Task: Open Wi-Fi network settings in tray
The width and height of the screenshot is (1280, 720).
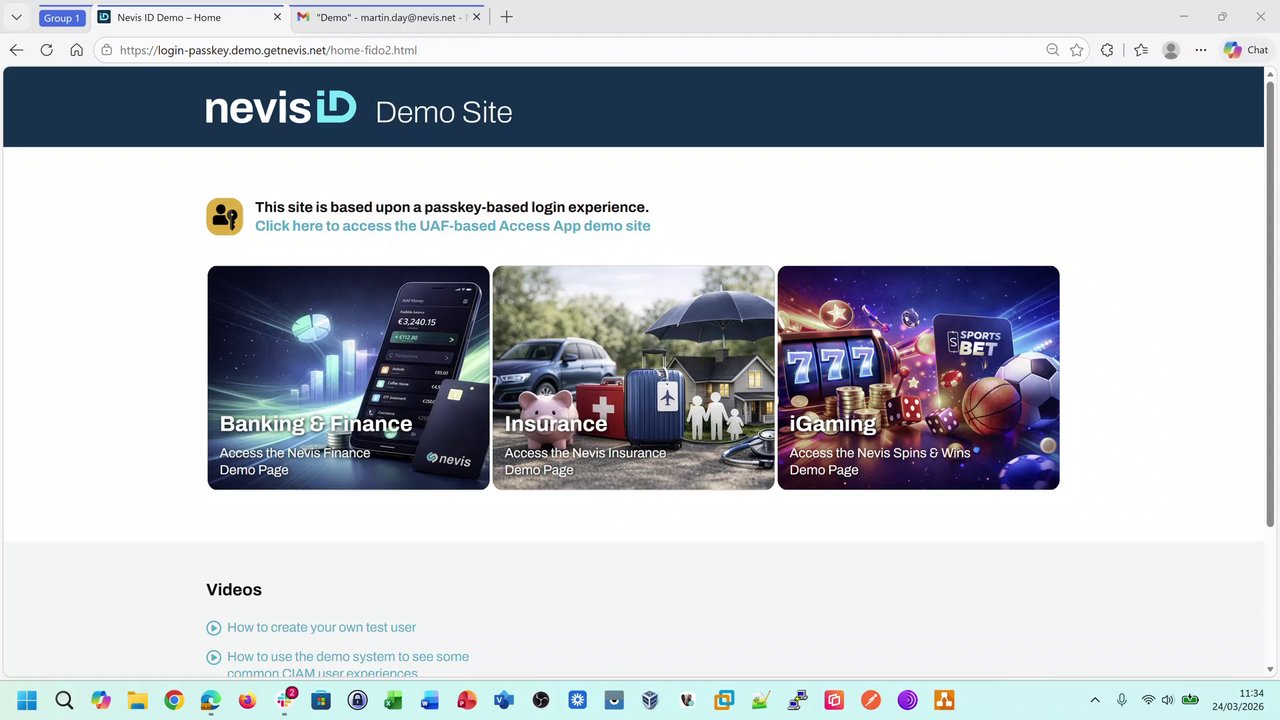Action: 1148,700
